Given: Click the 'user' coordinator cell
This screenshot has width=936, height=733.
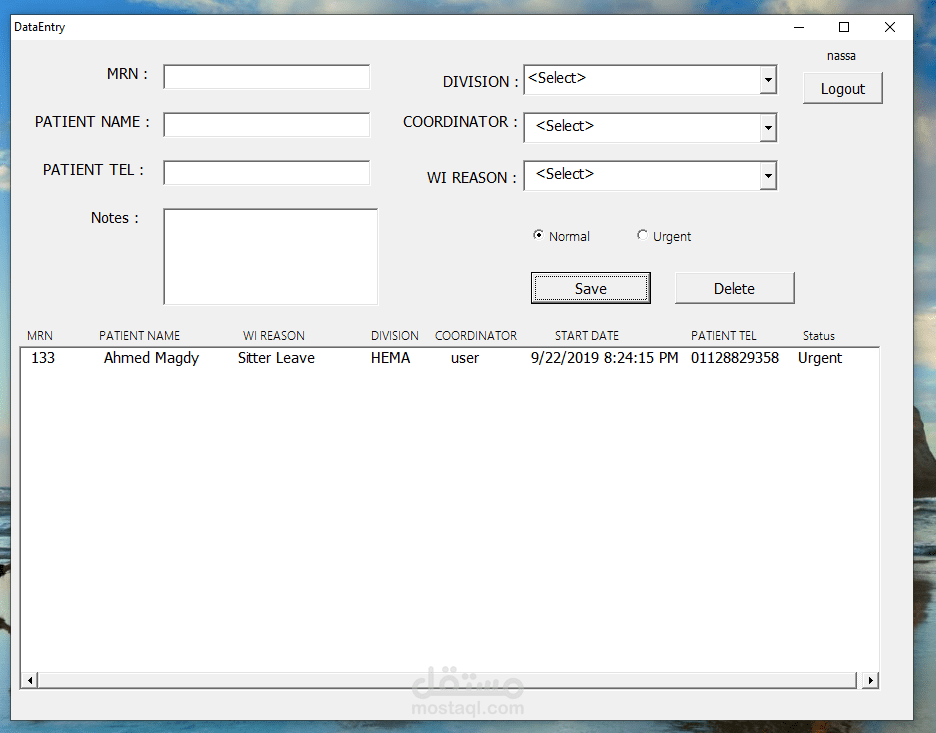Looking at the screenshot, I should 464,358.
